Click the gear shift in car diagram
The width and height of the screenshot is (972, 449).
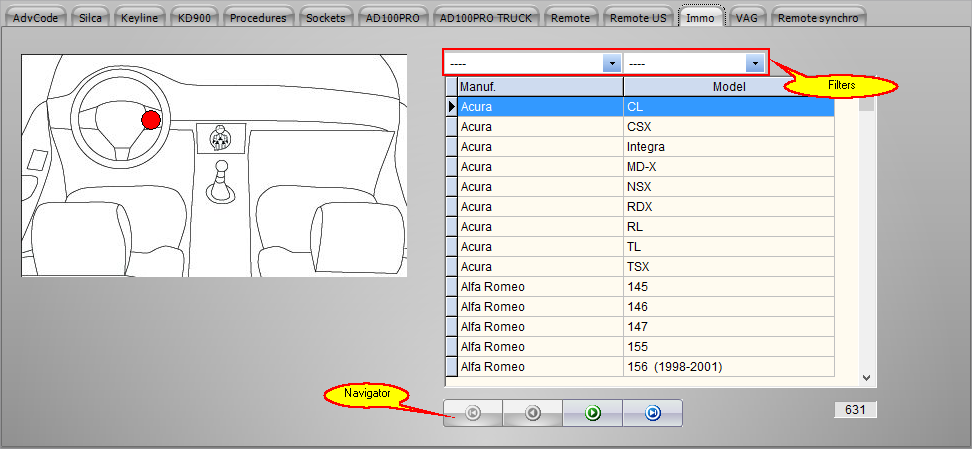(220, 181)
